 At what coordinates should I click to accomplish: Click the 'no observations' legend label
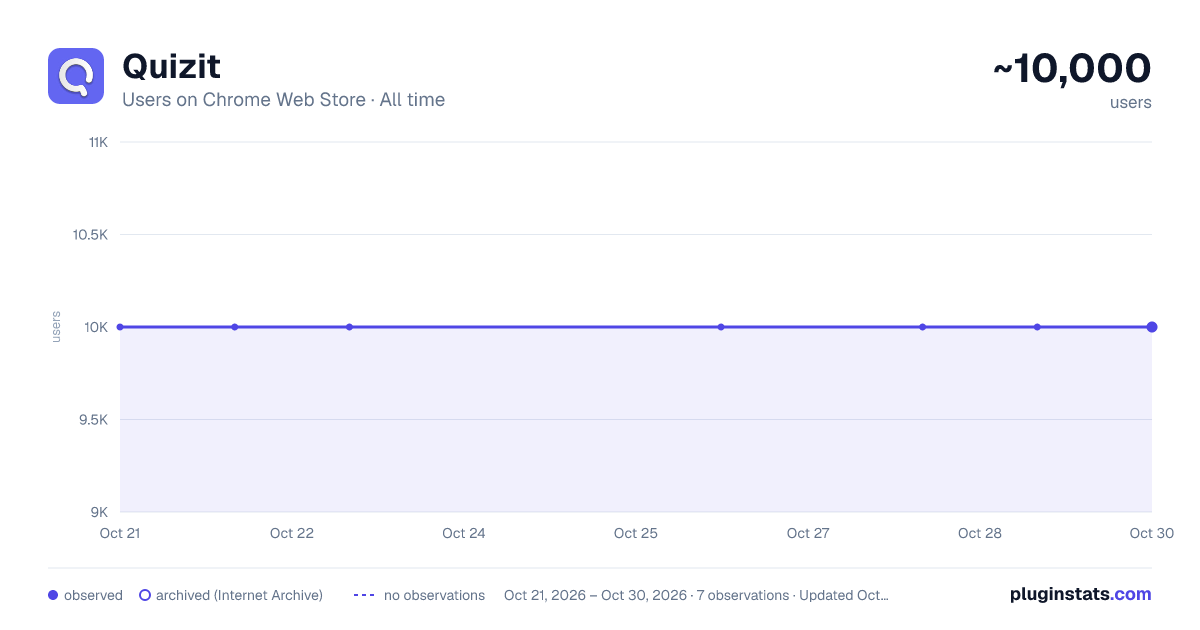tap(434, 595)
